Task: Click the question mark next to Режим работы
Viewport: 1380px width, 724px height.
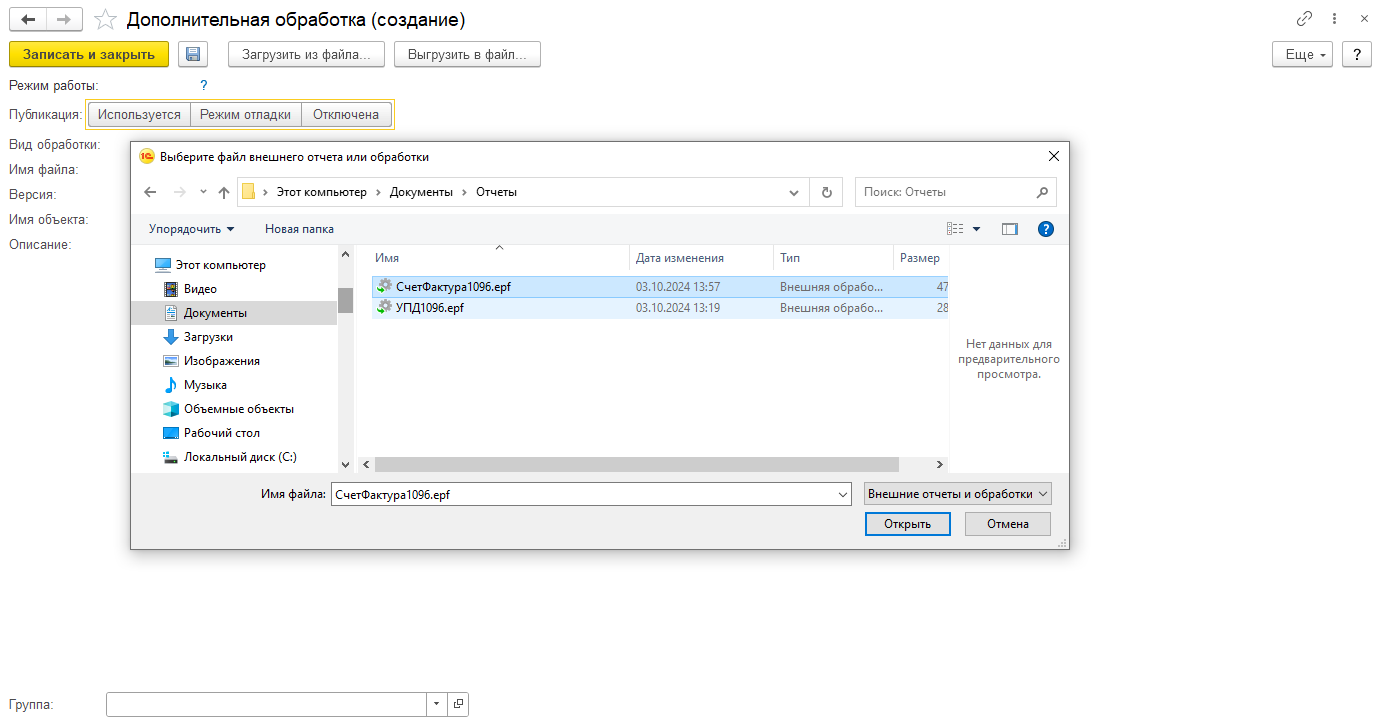Action: pos(204,86)
